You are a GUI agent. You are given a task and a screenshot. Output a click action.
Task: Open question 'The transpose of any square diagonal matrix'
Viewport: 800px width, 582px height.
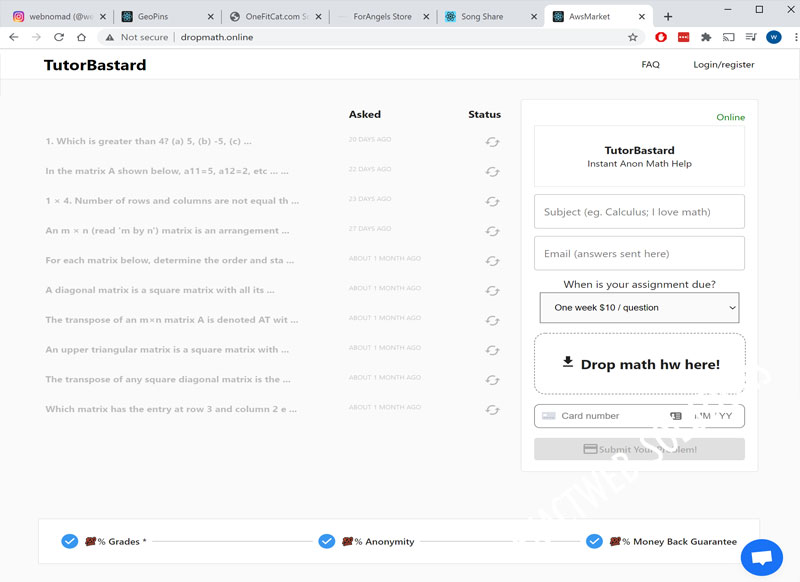coord(168,379)
